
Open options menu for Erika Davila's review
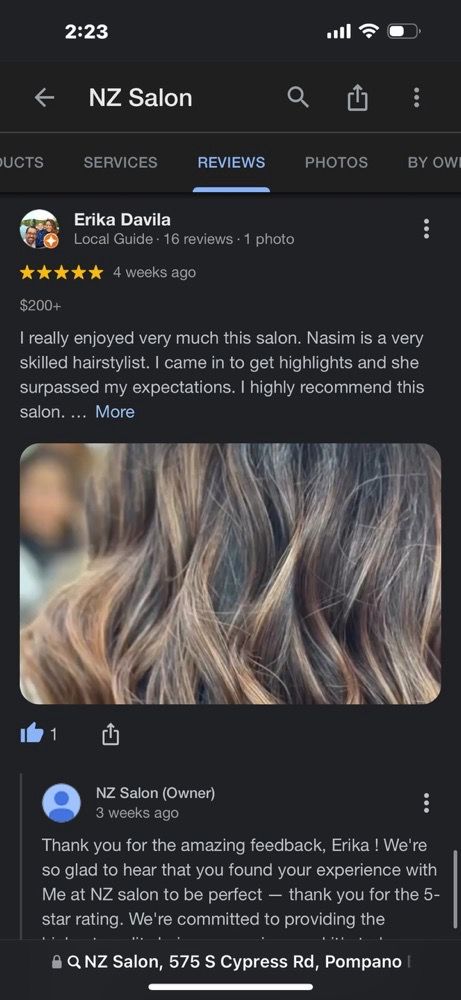(x=426, y=228)
